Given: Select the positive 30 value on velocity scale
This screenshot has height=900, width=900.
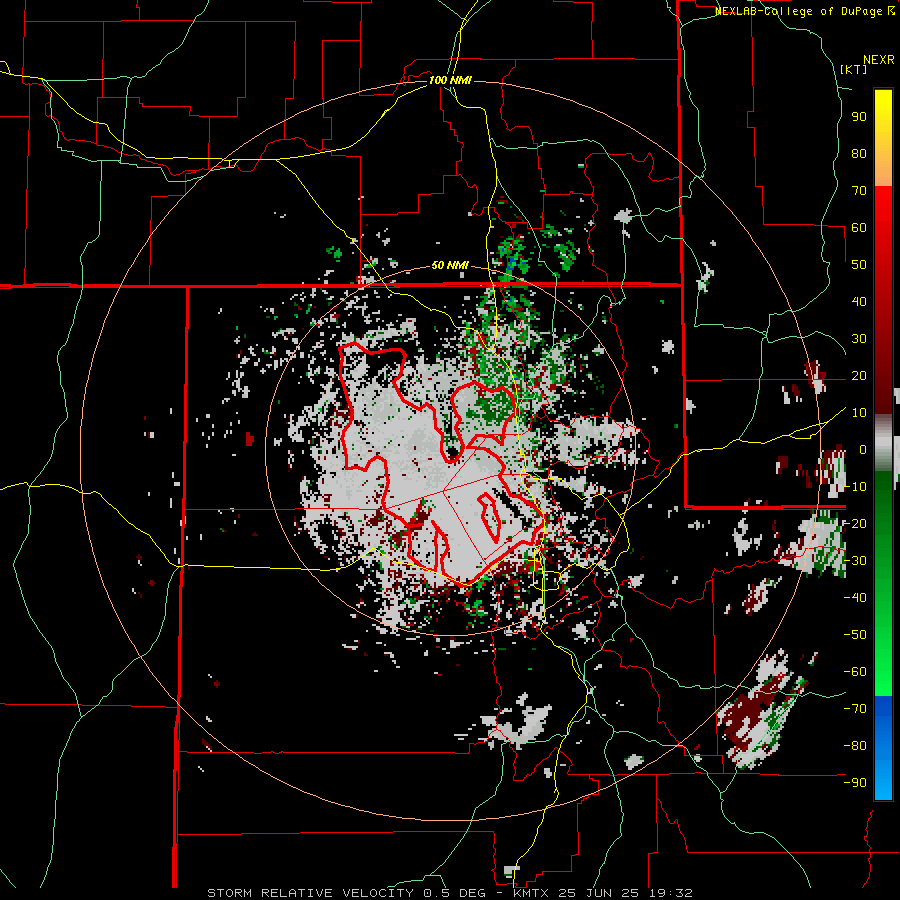Looking at the screenshot, I should (x=859, y=339).
